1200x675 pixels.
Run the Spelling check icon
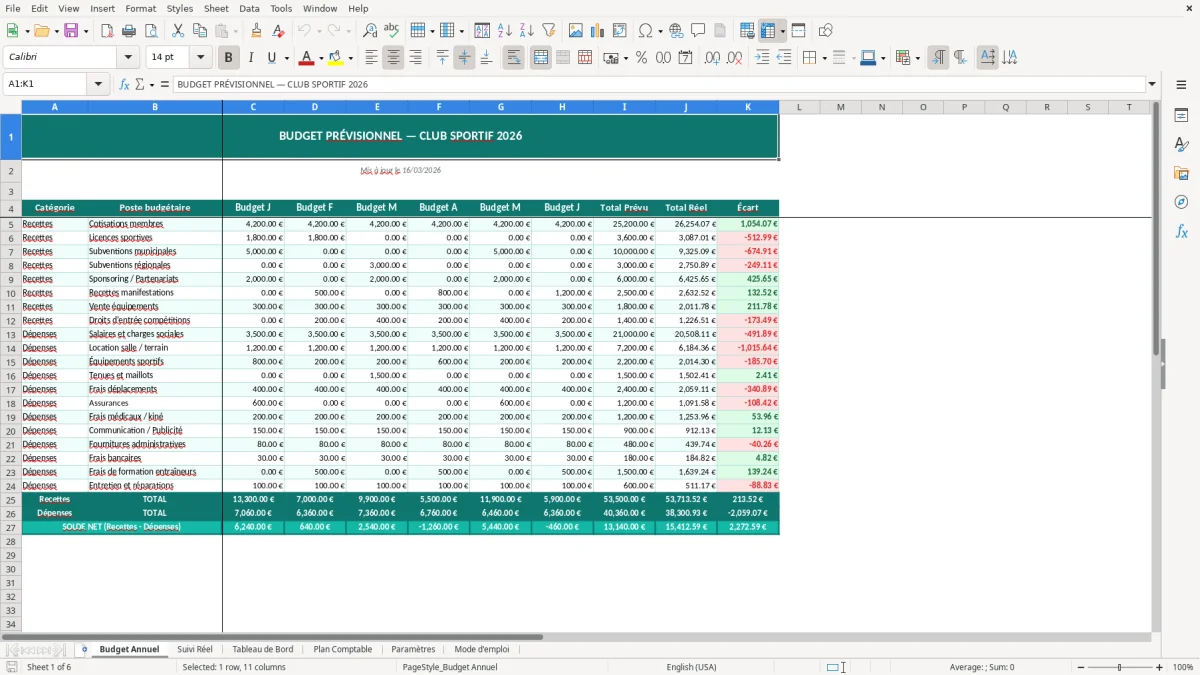point(392,31)
